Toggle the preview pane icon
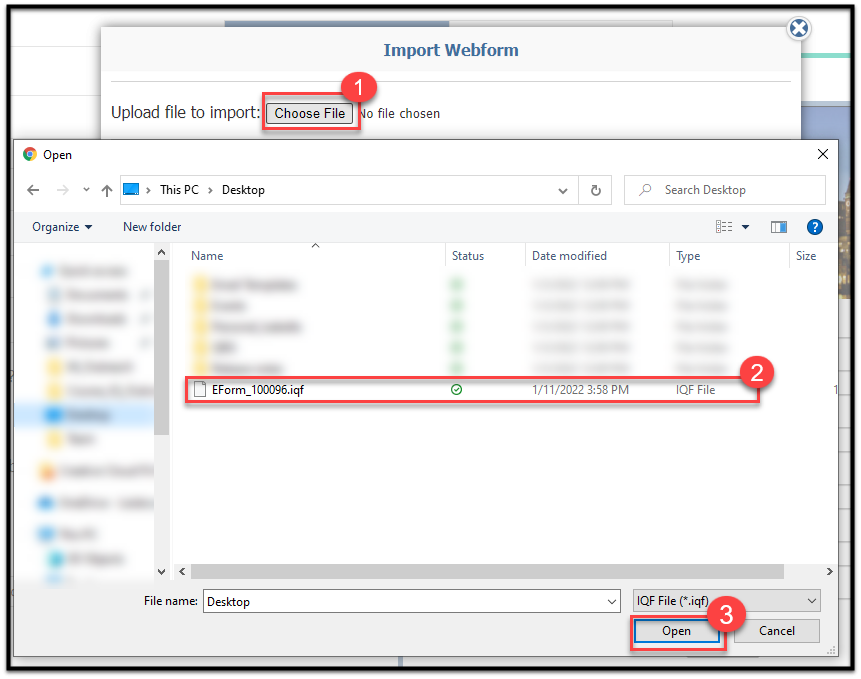The height and width of the screenshot is (679, 861). 779,227
